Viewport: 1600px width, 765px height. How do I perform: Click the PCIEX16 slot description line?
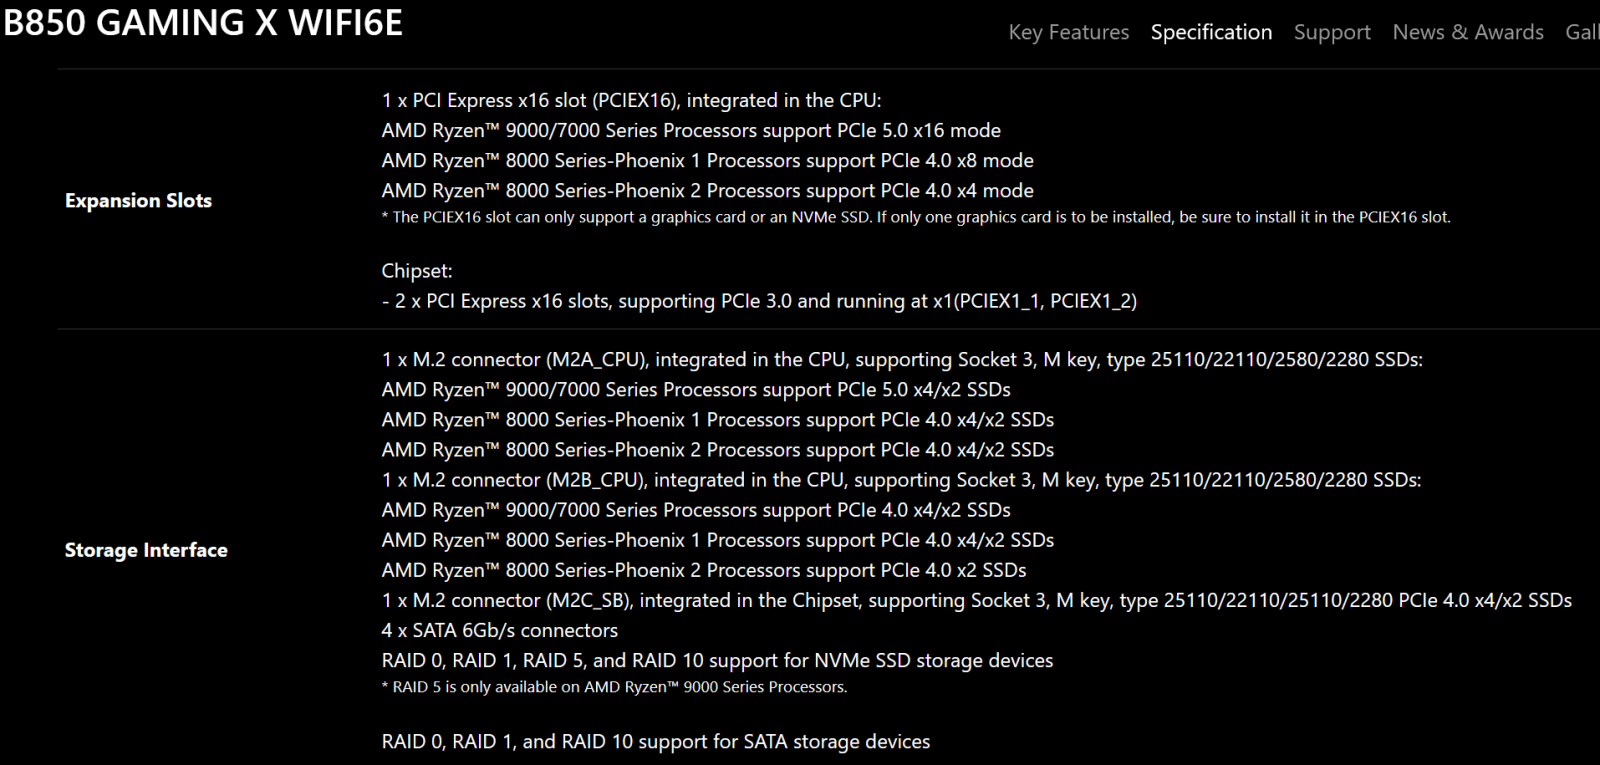click(x=631, y=100)
